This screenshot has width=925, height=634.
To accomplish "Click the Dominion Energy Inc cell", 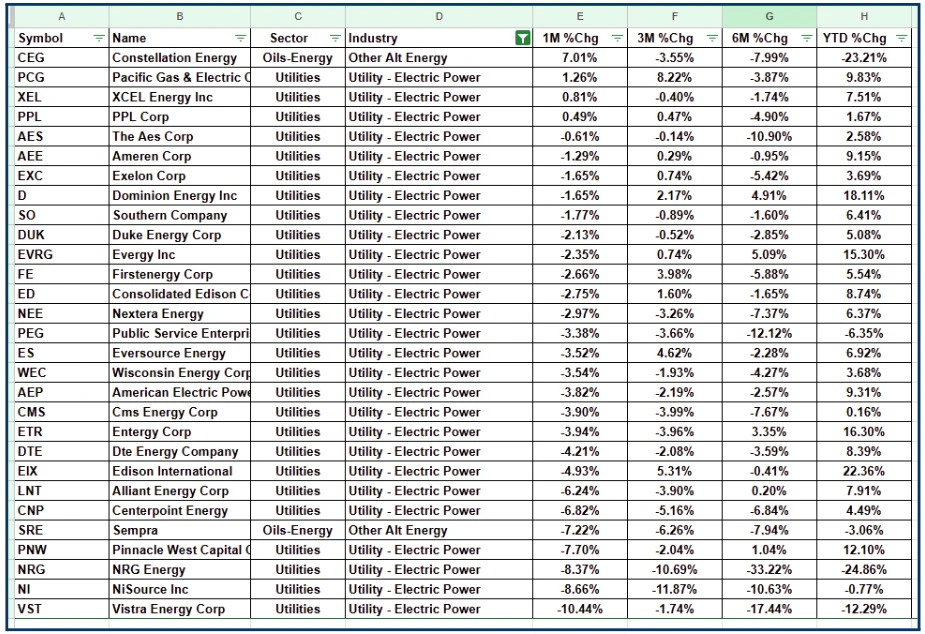I will (180, 196).
